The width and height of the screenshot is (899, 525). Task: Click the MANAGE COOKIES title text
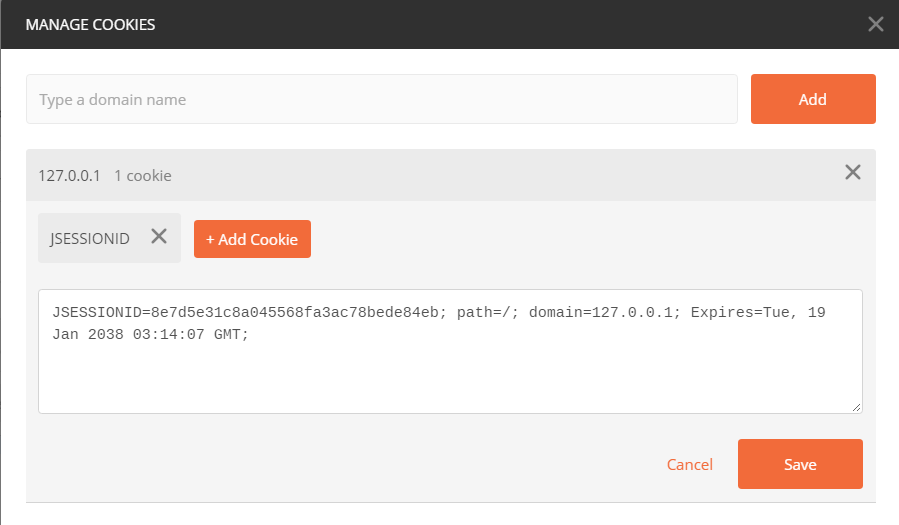pyautogui.click(x=90, y=24)
